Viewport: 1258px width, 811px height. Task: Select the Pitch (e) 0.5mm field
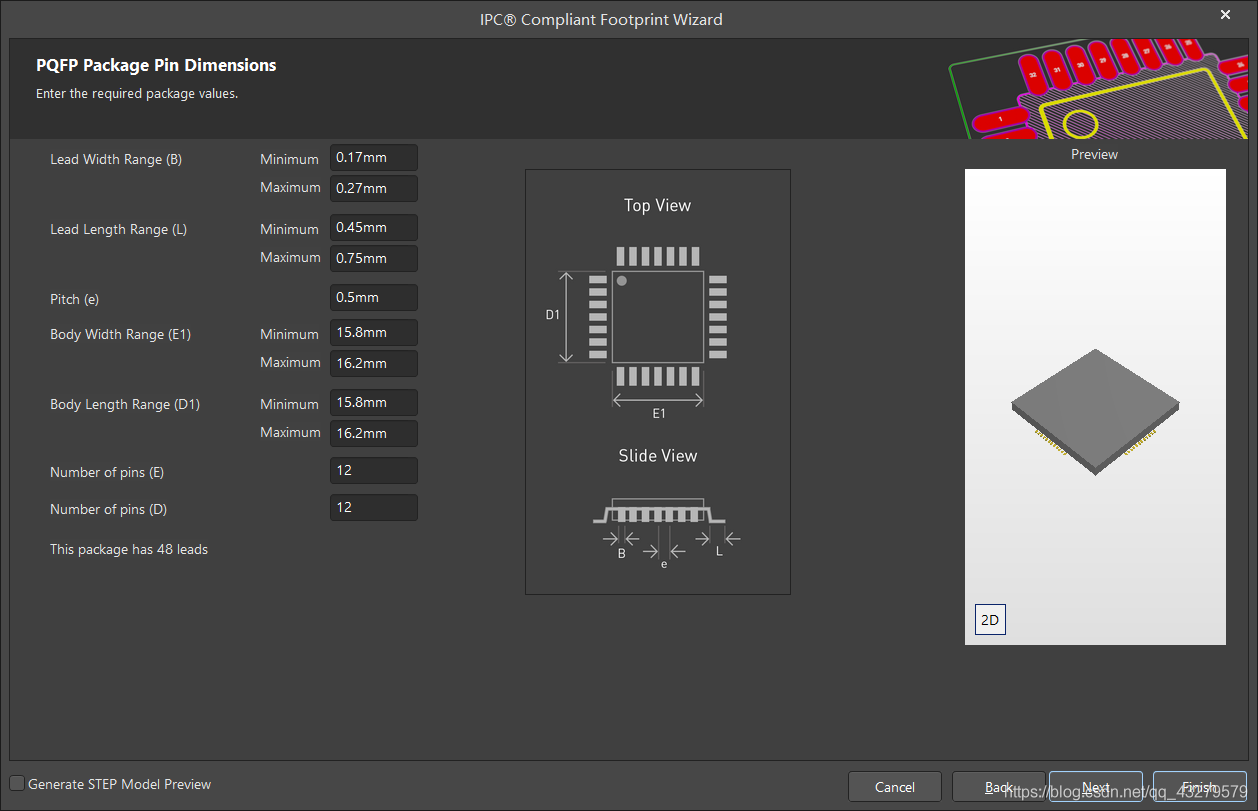(374, 298)
